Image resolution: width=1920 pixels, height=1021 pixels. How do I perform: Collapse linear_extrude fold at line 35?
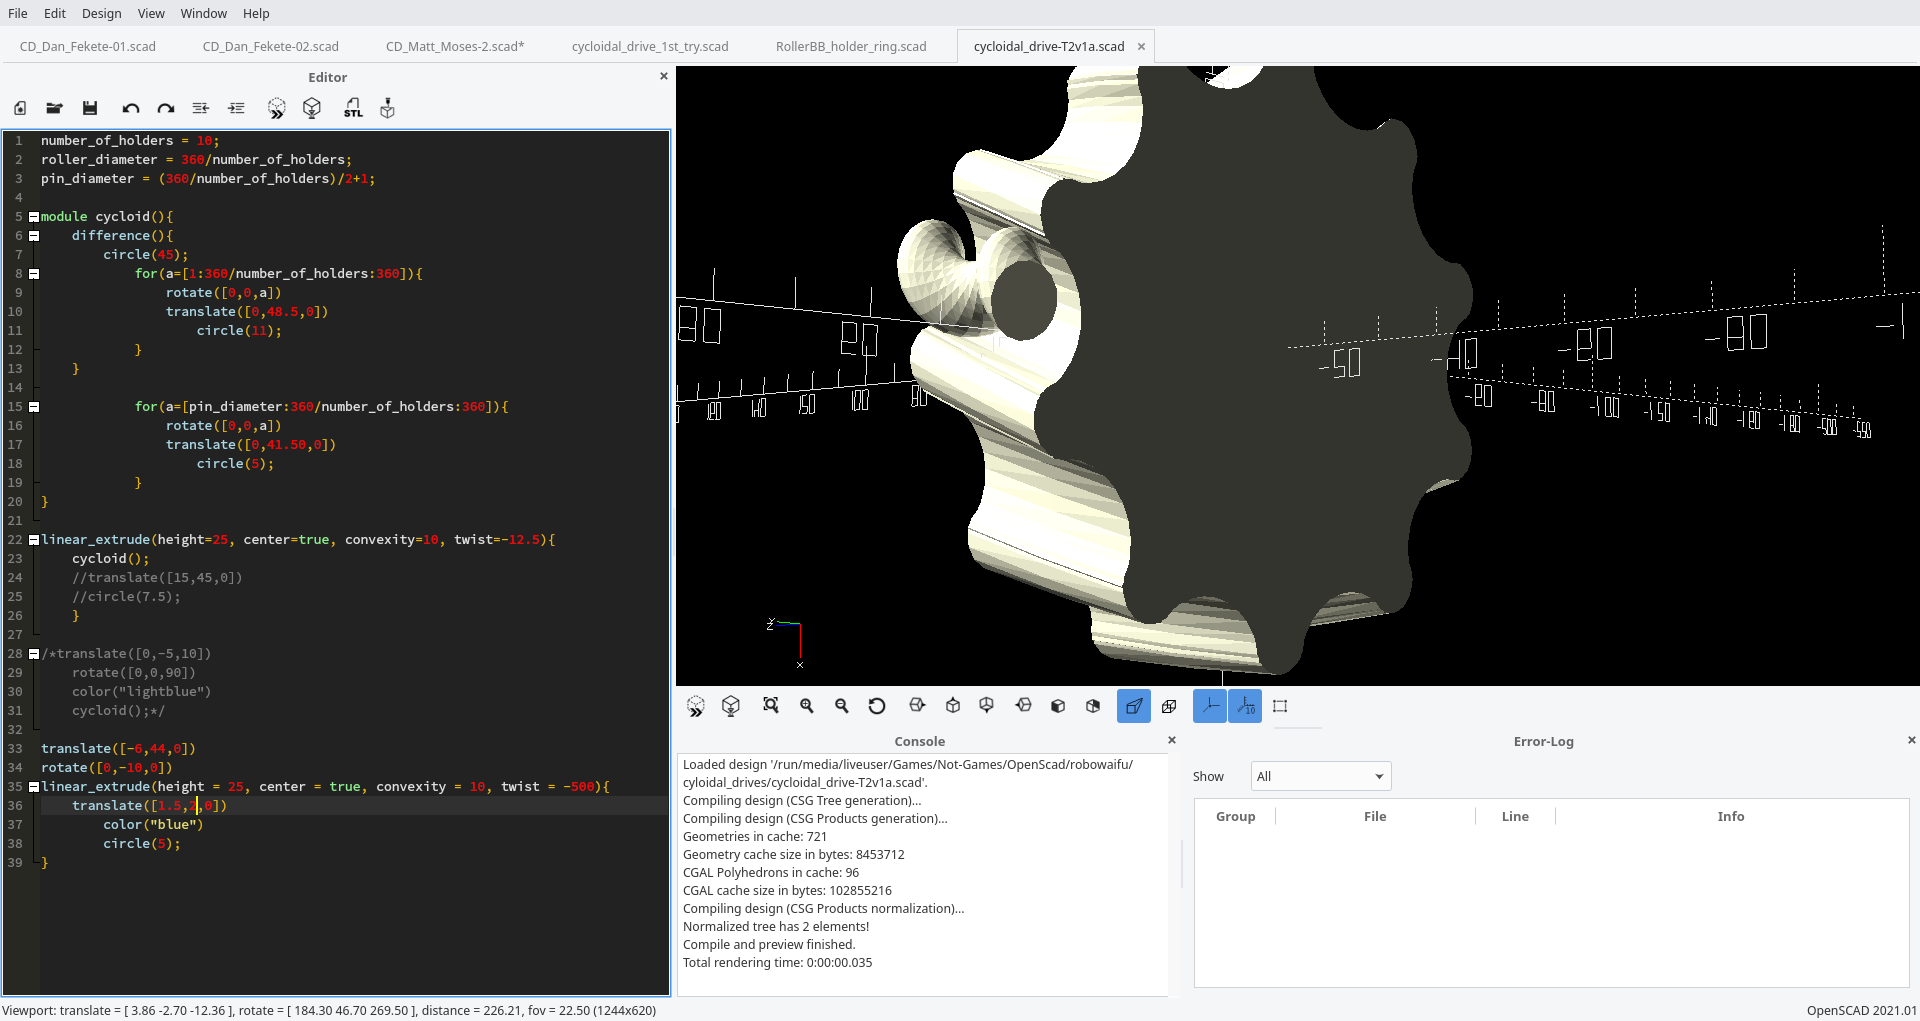(x=34, y=787)
